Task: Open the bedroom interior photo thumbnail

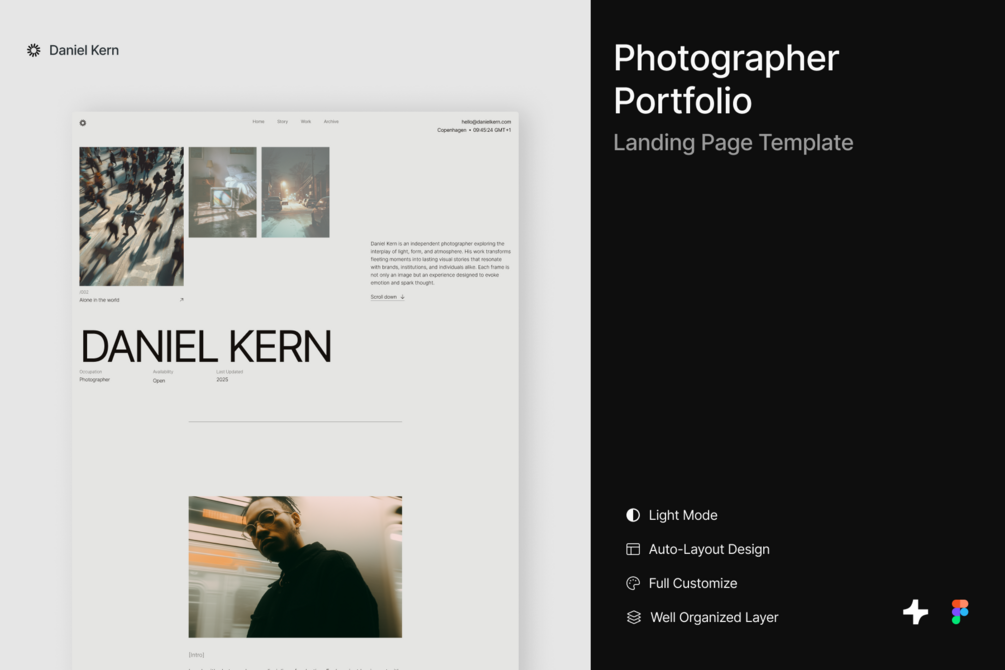Action: click(222, 192)
